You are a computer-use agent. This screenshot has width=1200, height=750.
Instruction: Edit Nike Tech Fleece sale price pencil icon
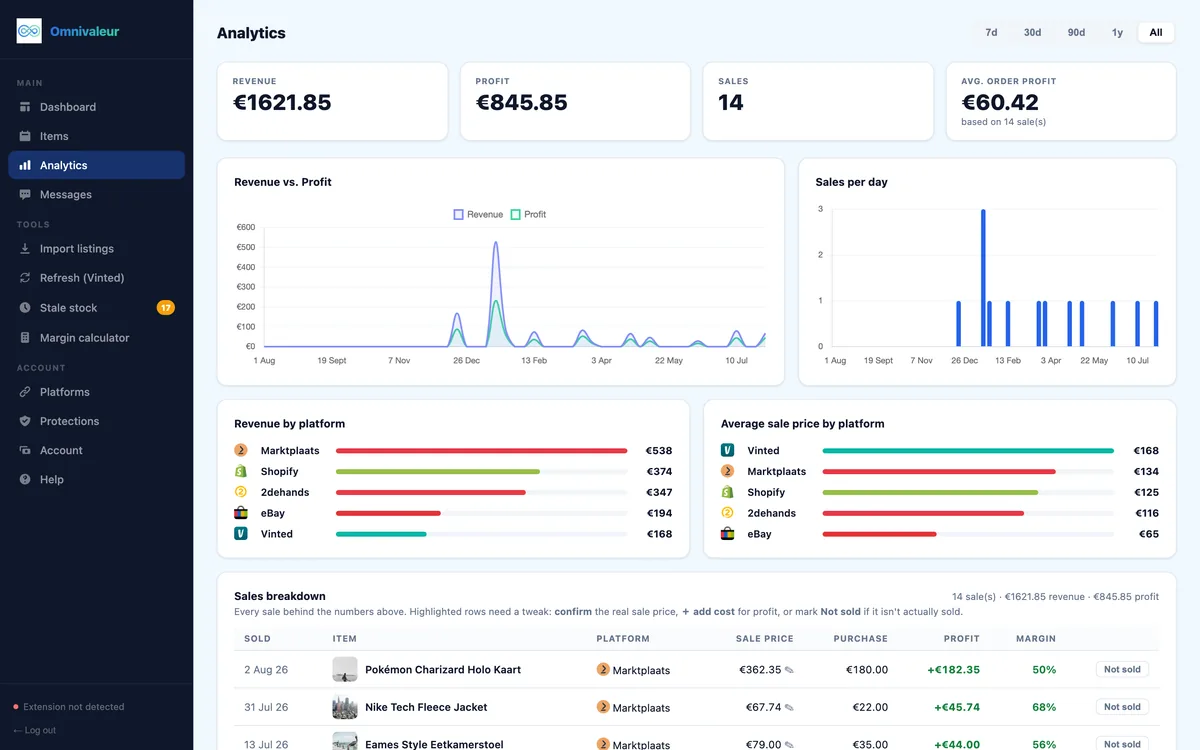click(789, 707)
